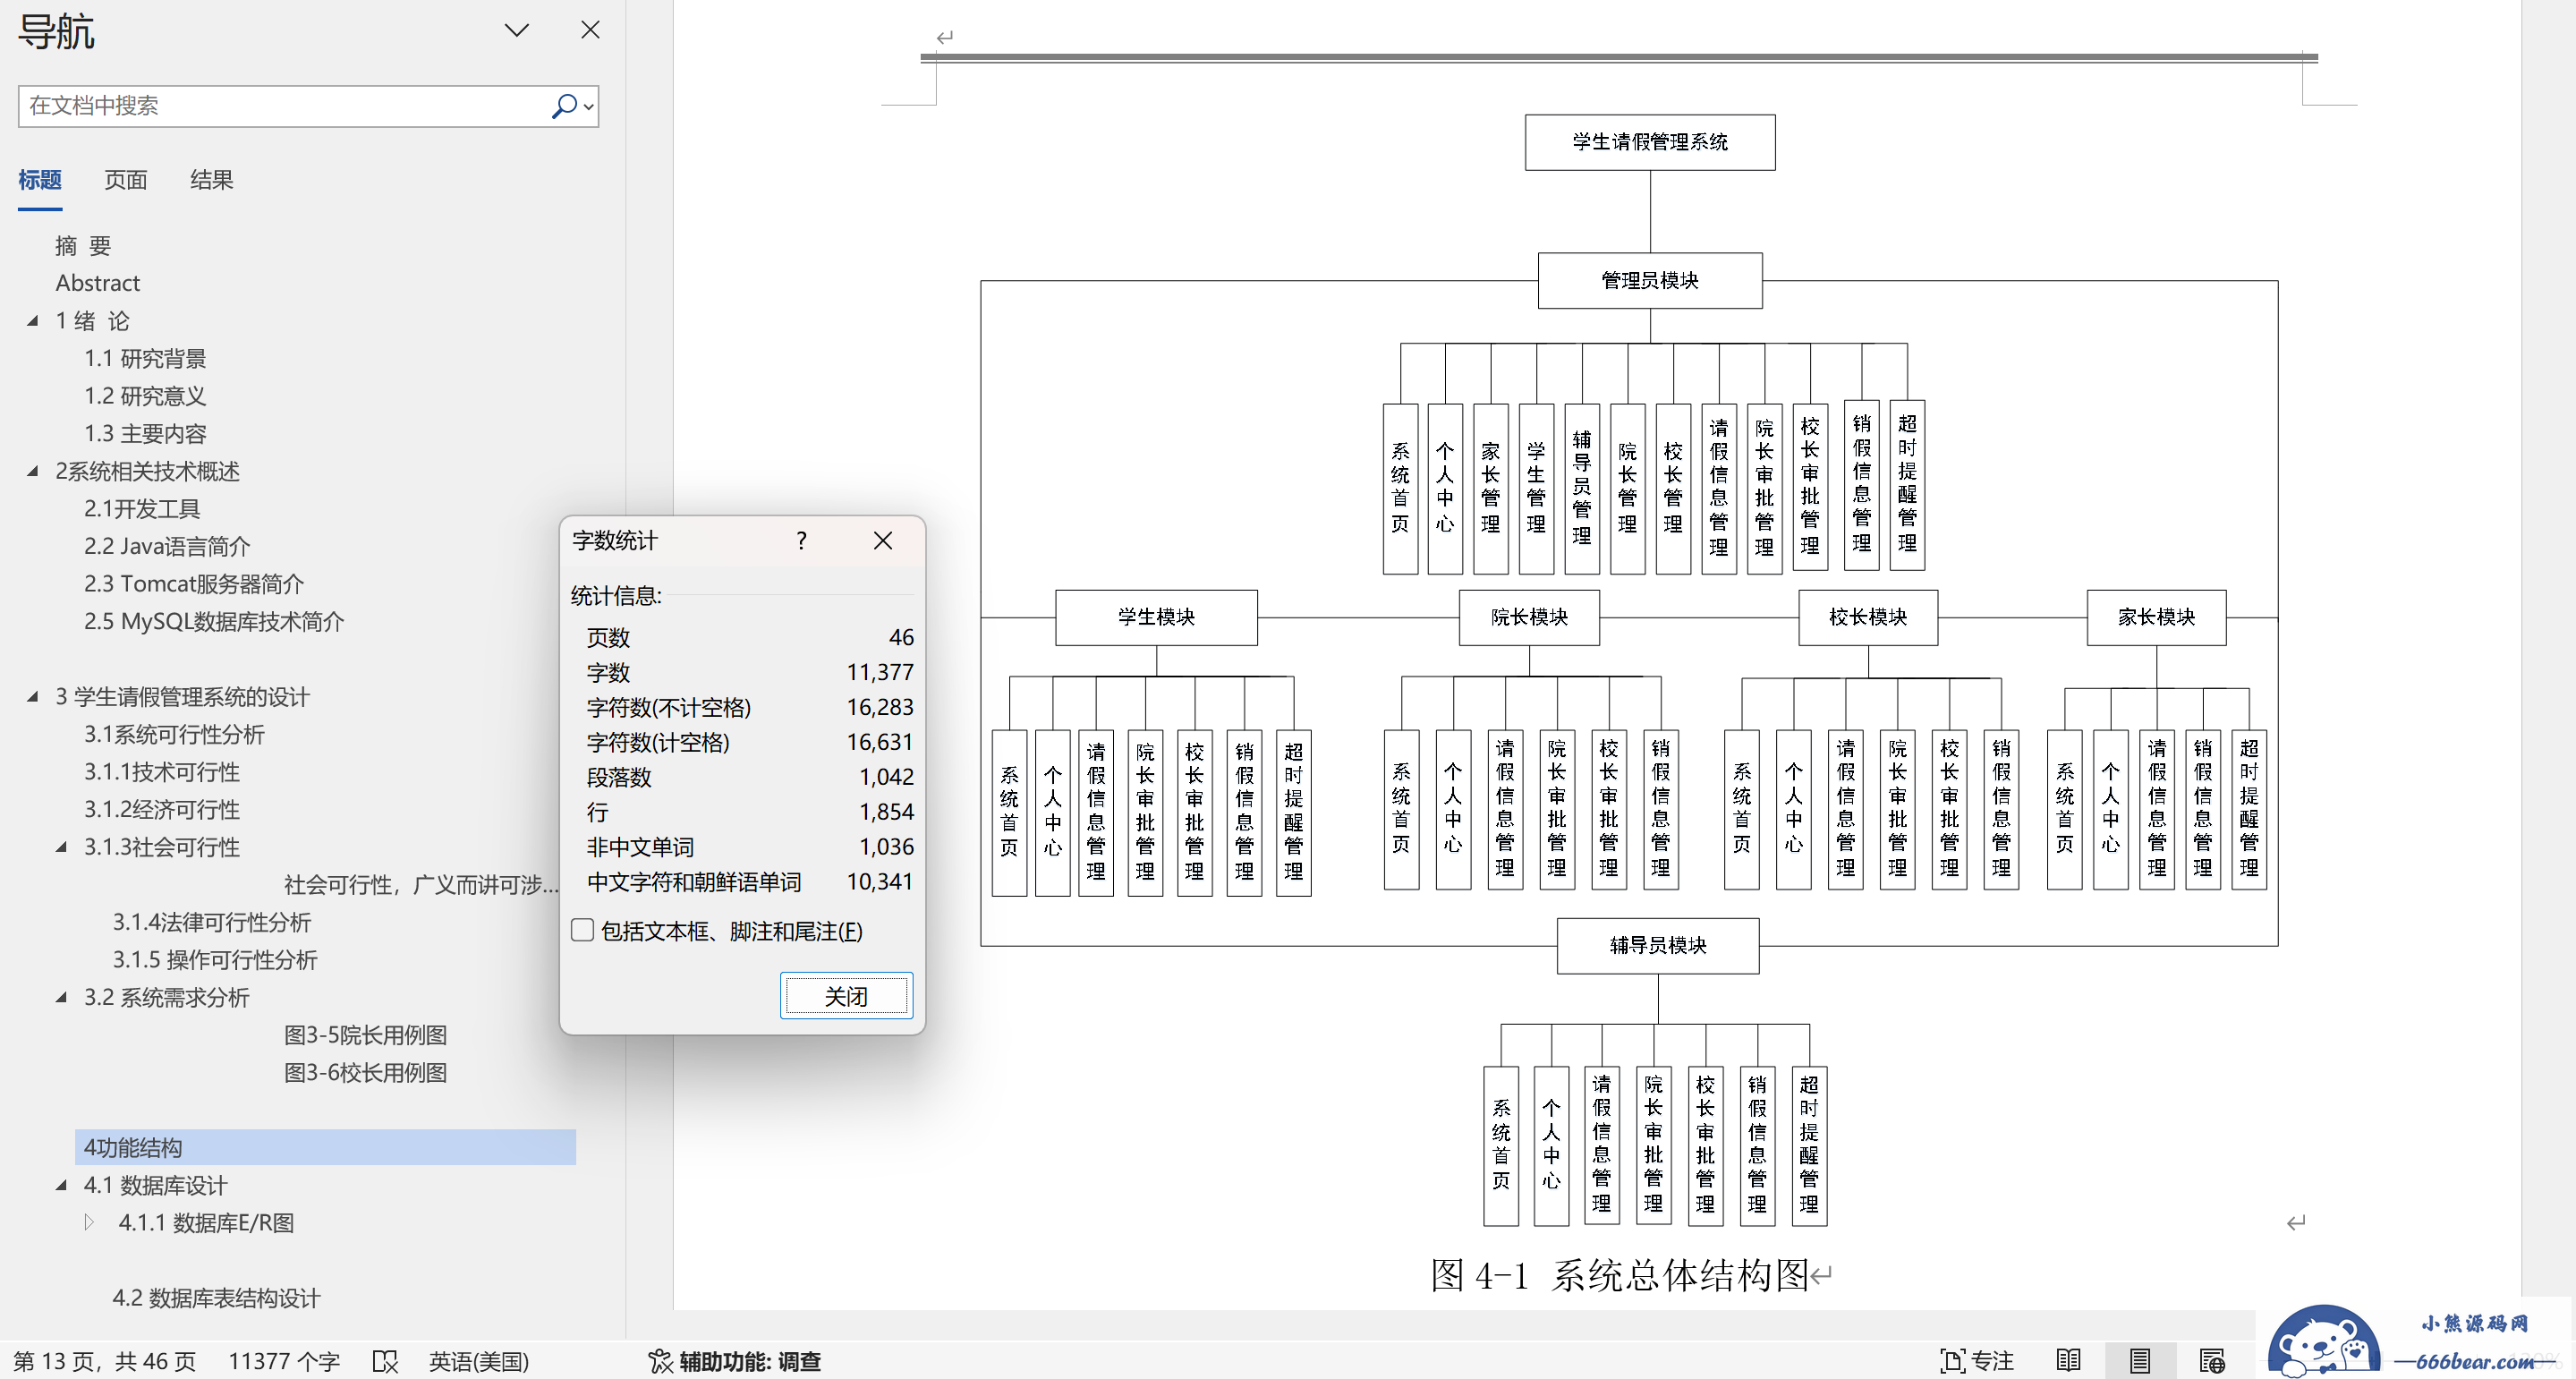The height and width of the screenshot is (1379, 2576).
Task: Switch to web layout view icon
Action: (2212, 1361)
